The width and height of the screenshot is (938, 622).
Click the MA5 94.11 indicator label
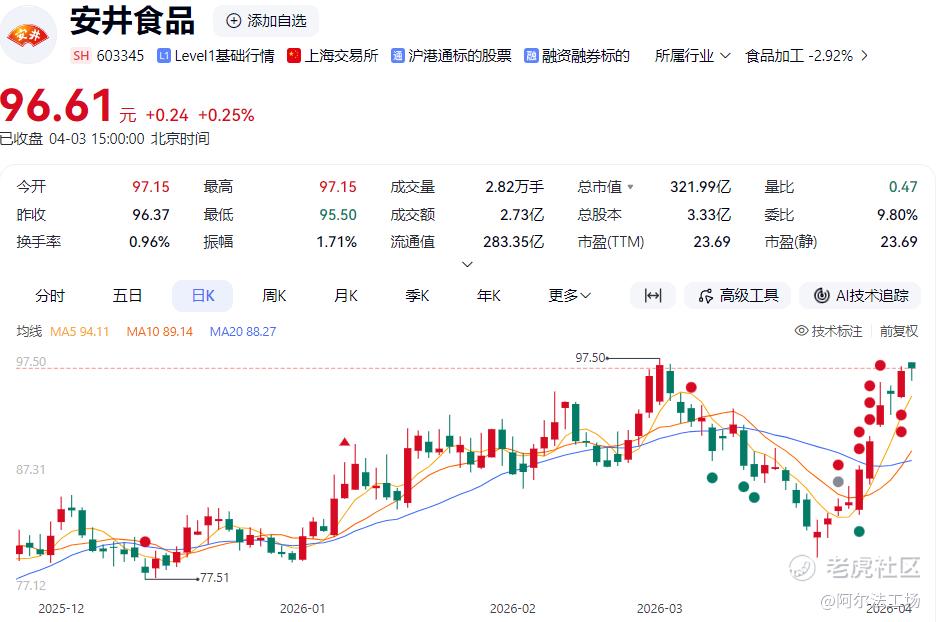pyautogui.click(x=80, y=331)
